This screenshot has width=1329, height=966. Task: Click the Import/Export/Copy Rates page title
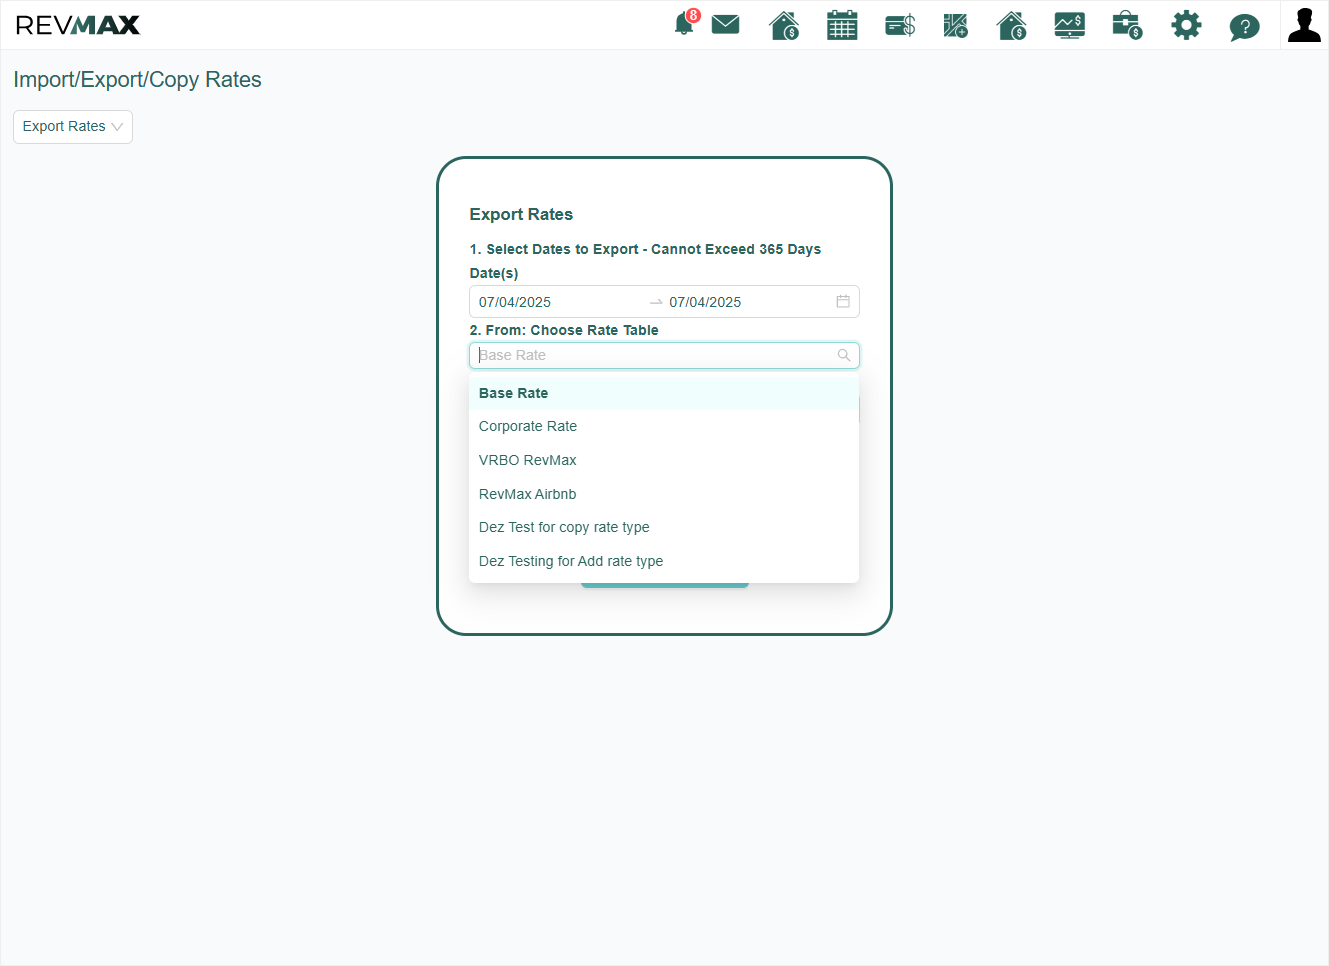(137, 80)
